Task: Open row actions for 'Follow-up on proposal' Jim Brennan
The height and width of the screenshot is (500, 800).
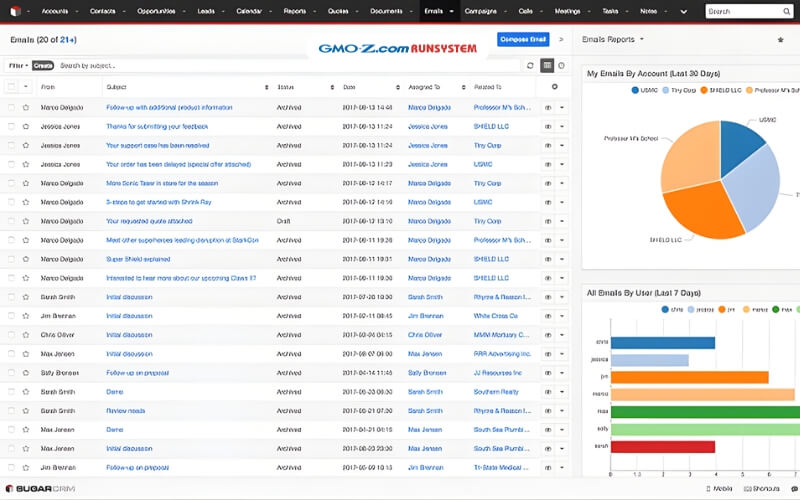Action: 562,468
